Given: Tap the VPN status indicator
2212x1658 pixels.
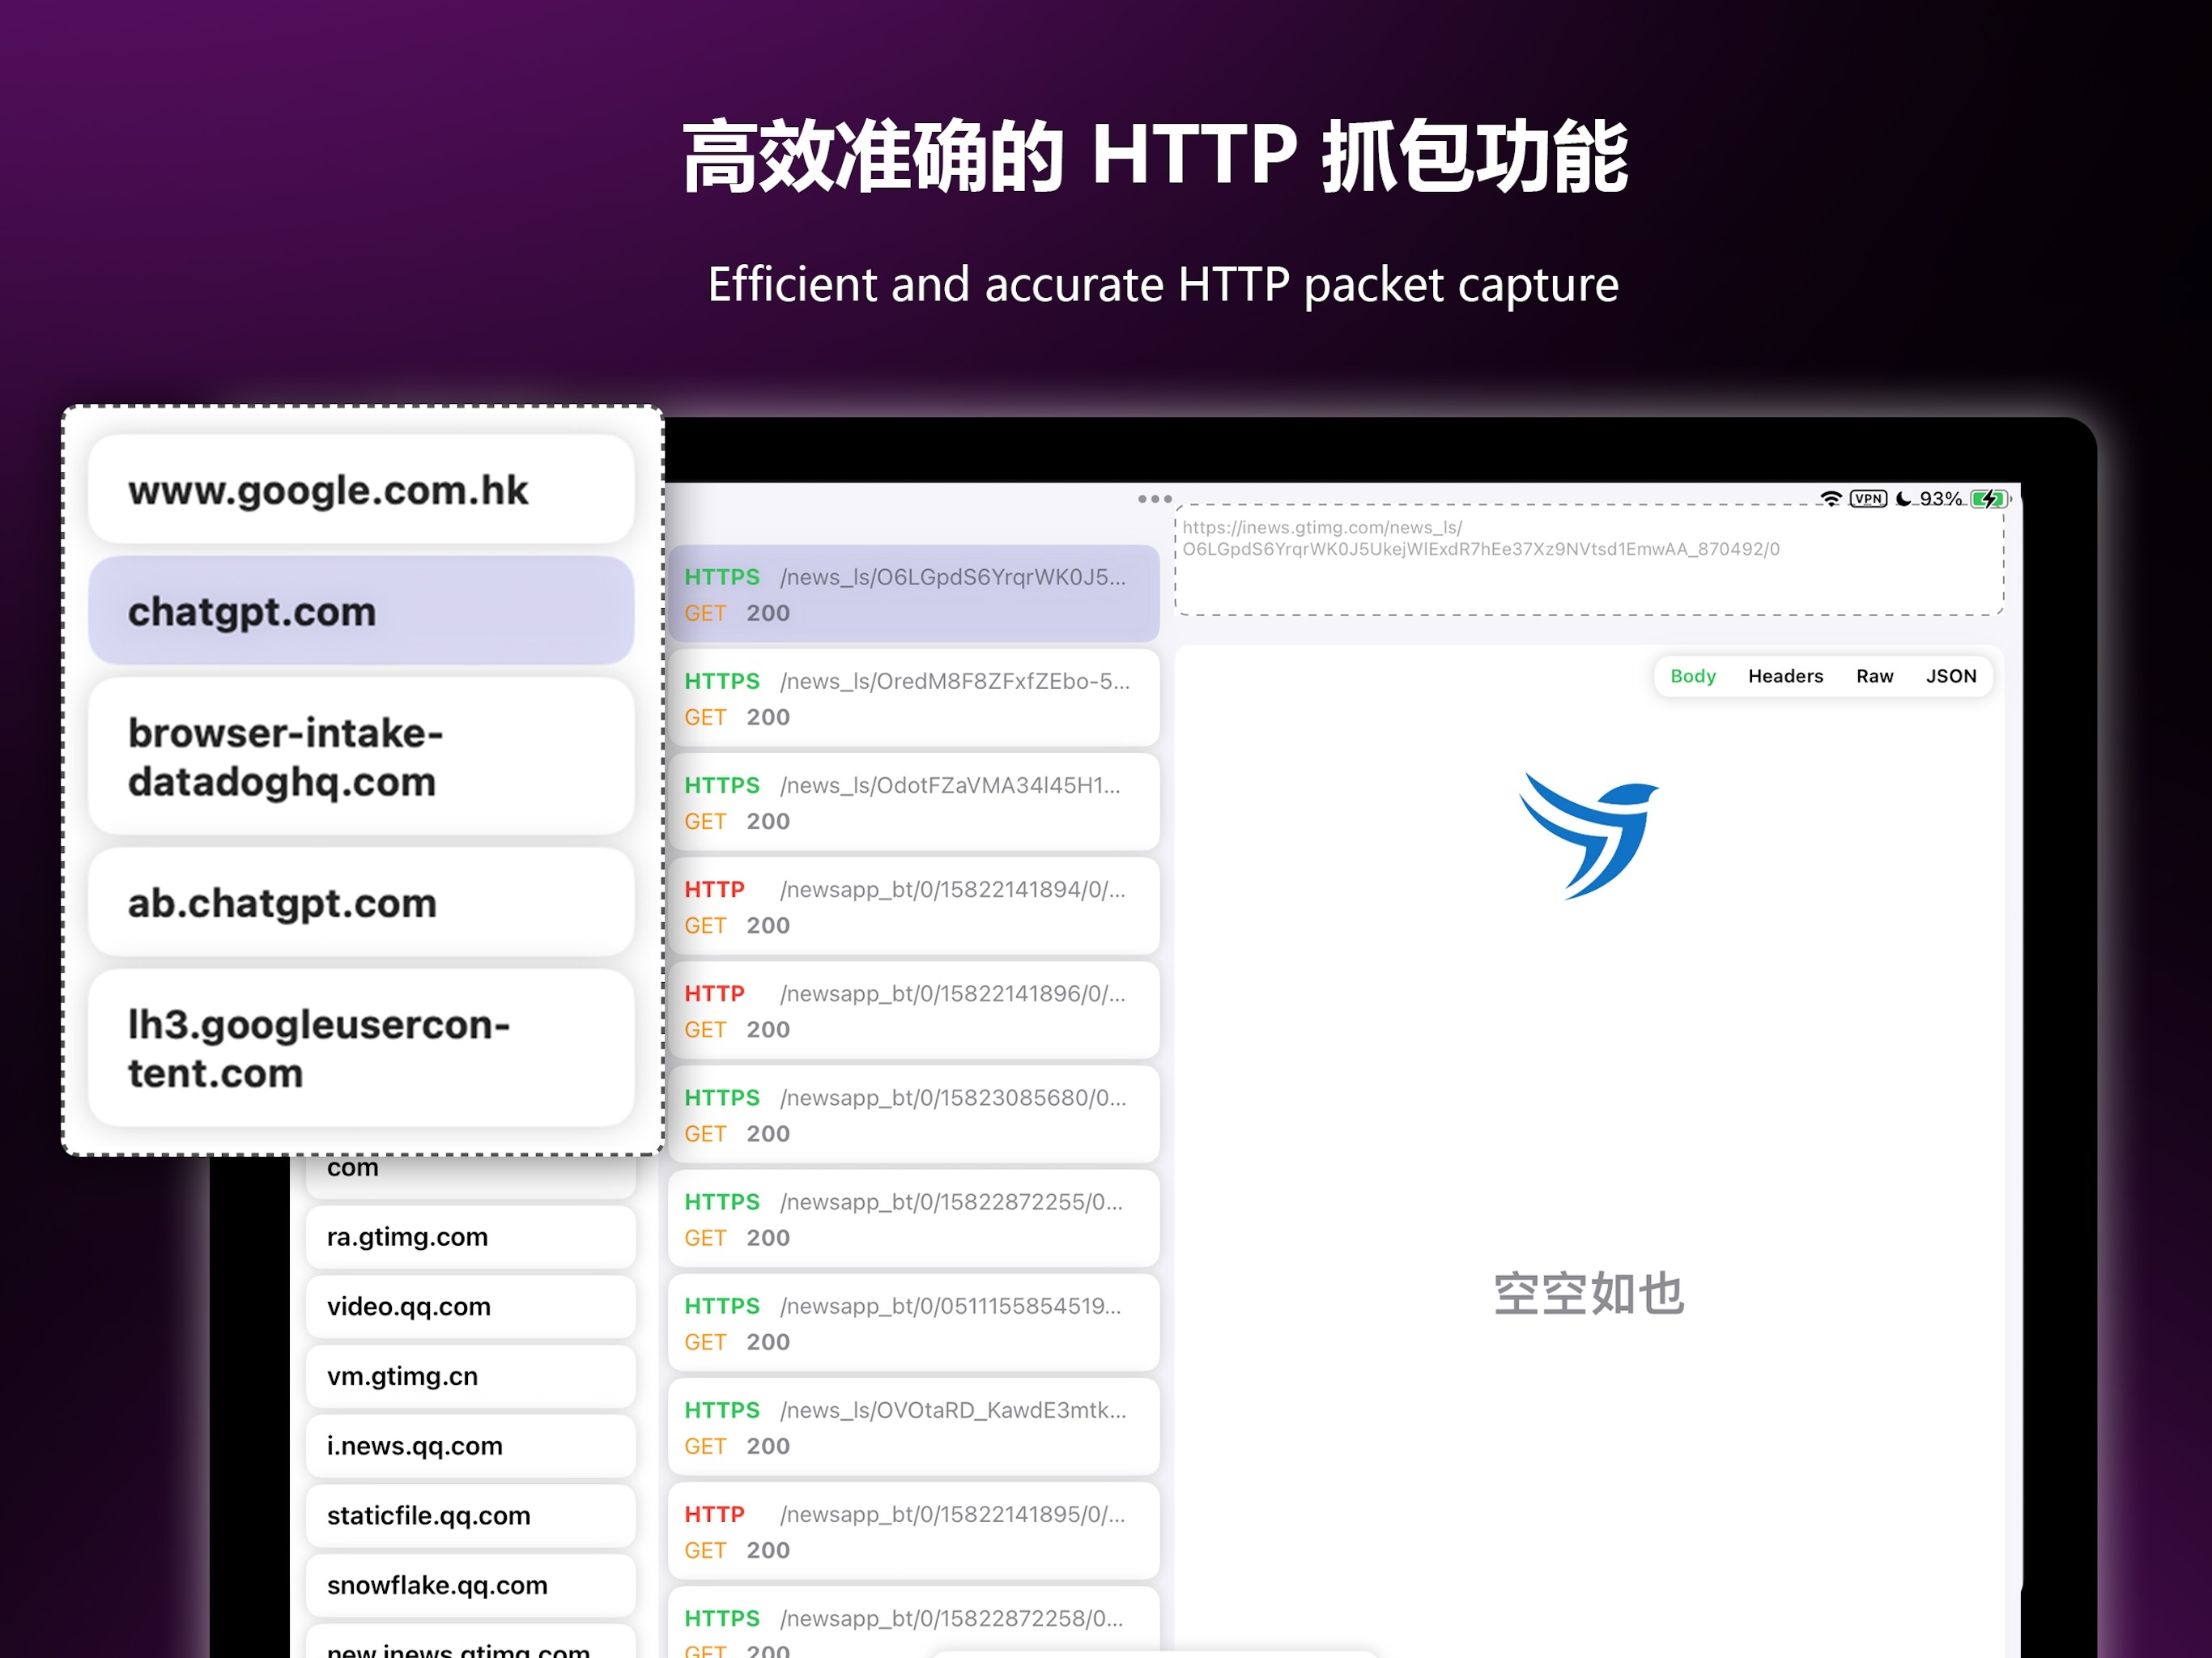Looking at the screenshot, I should 1868,498.
